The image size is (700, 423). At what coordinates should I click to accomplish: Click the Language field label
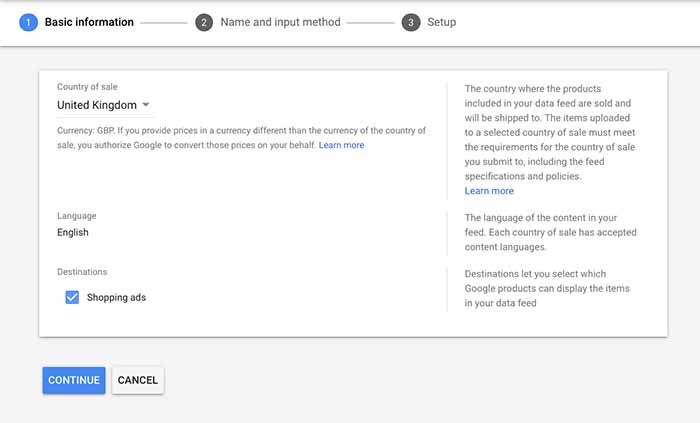[x=77, y=215]
